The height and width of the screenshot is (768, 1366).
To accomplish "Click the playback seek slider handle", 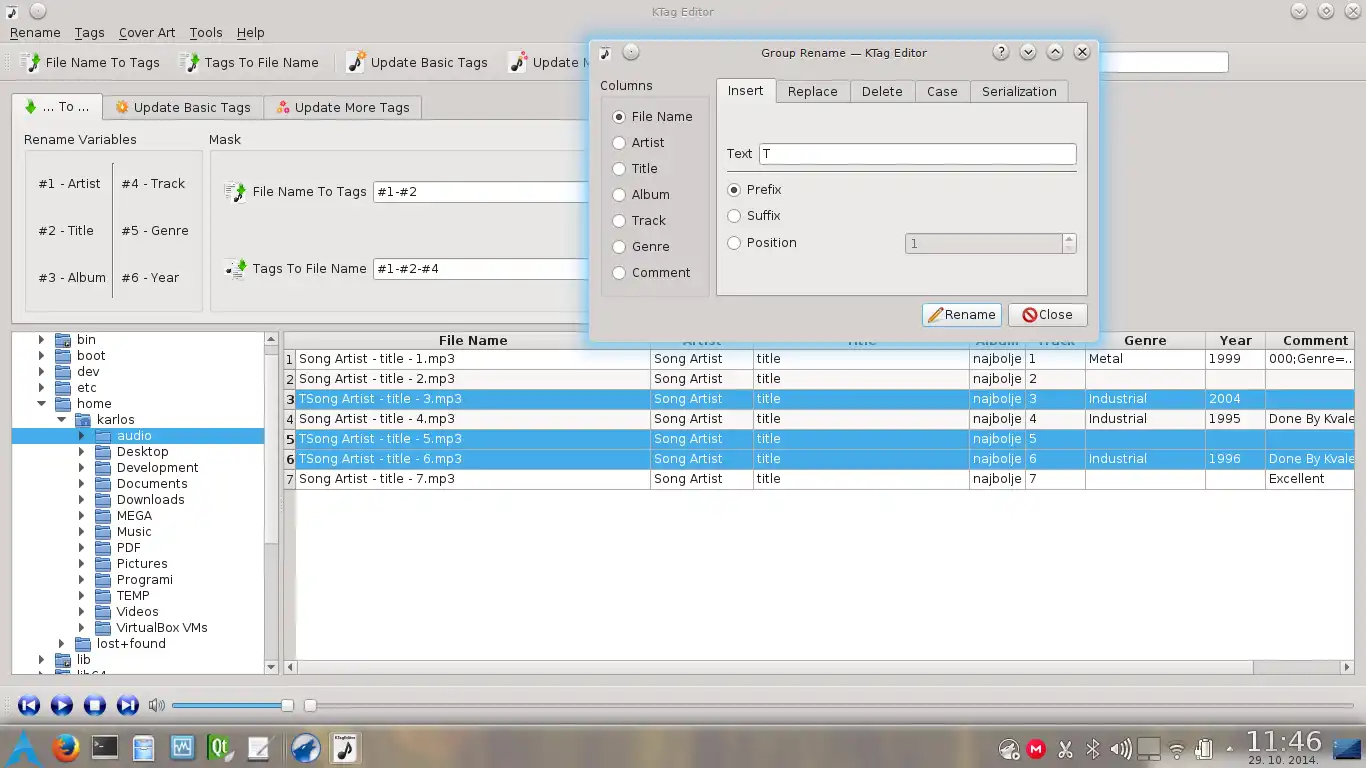I will pyautogui.click(x=310, y=705).
